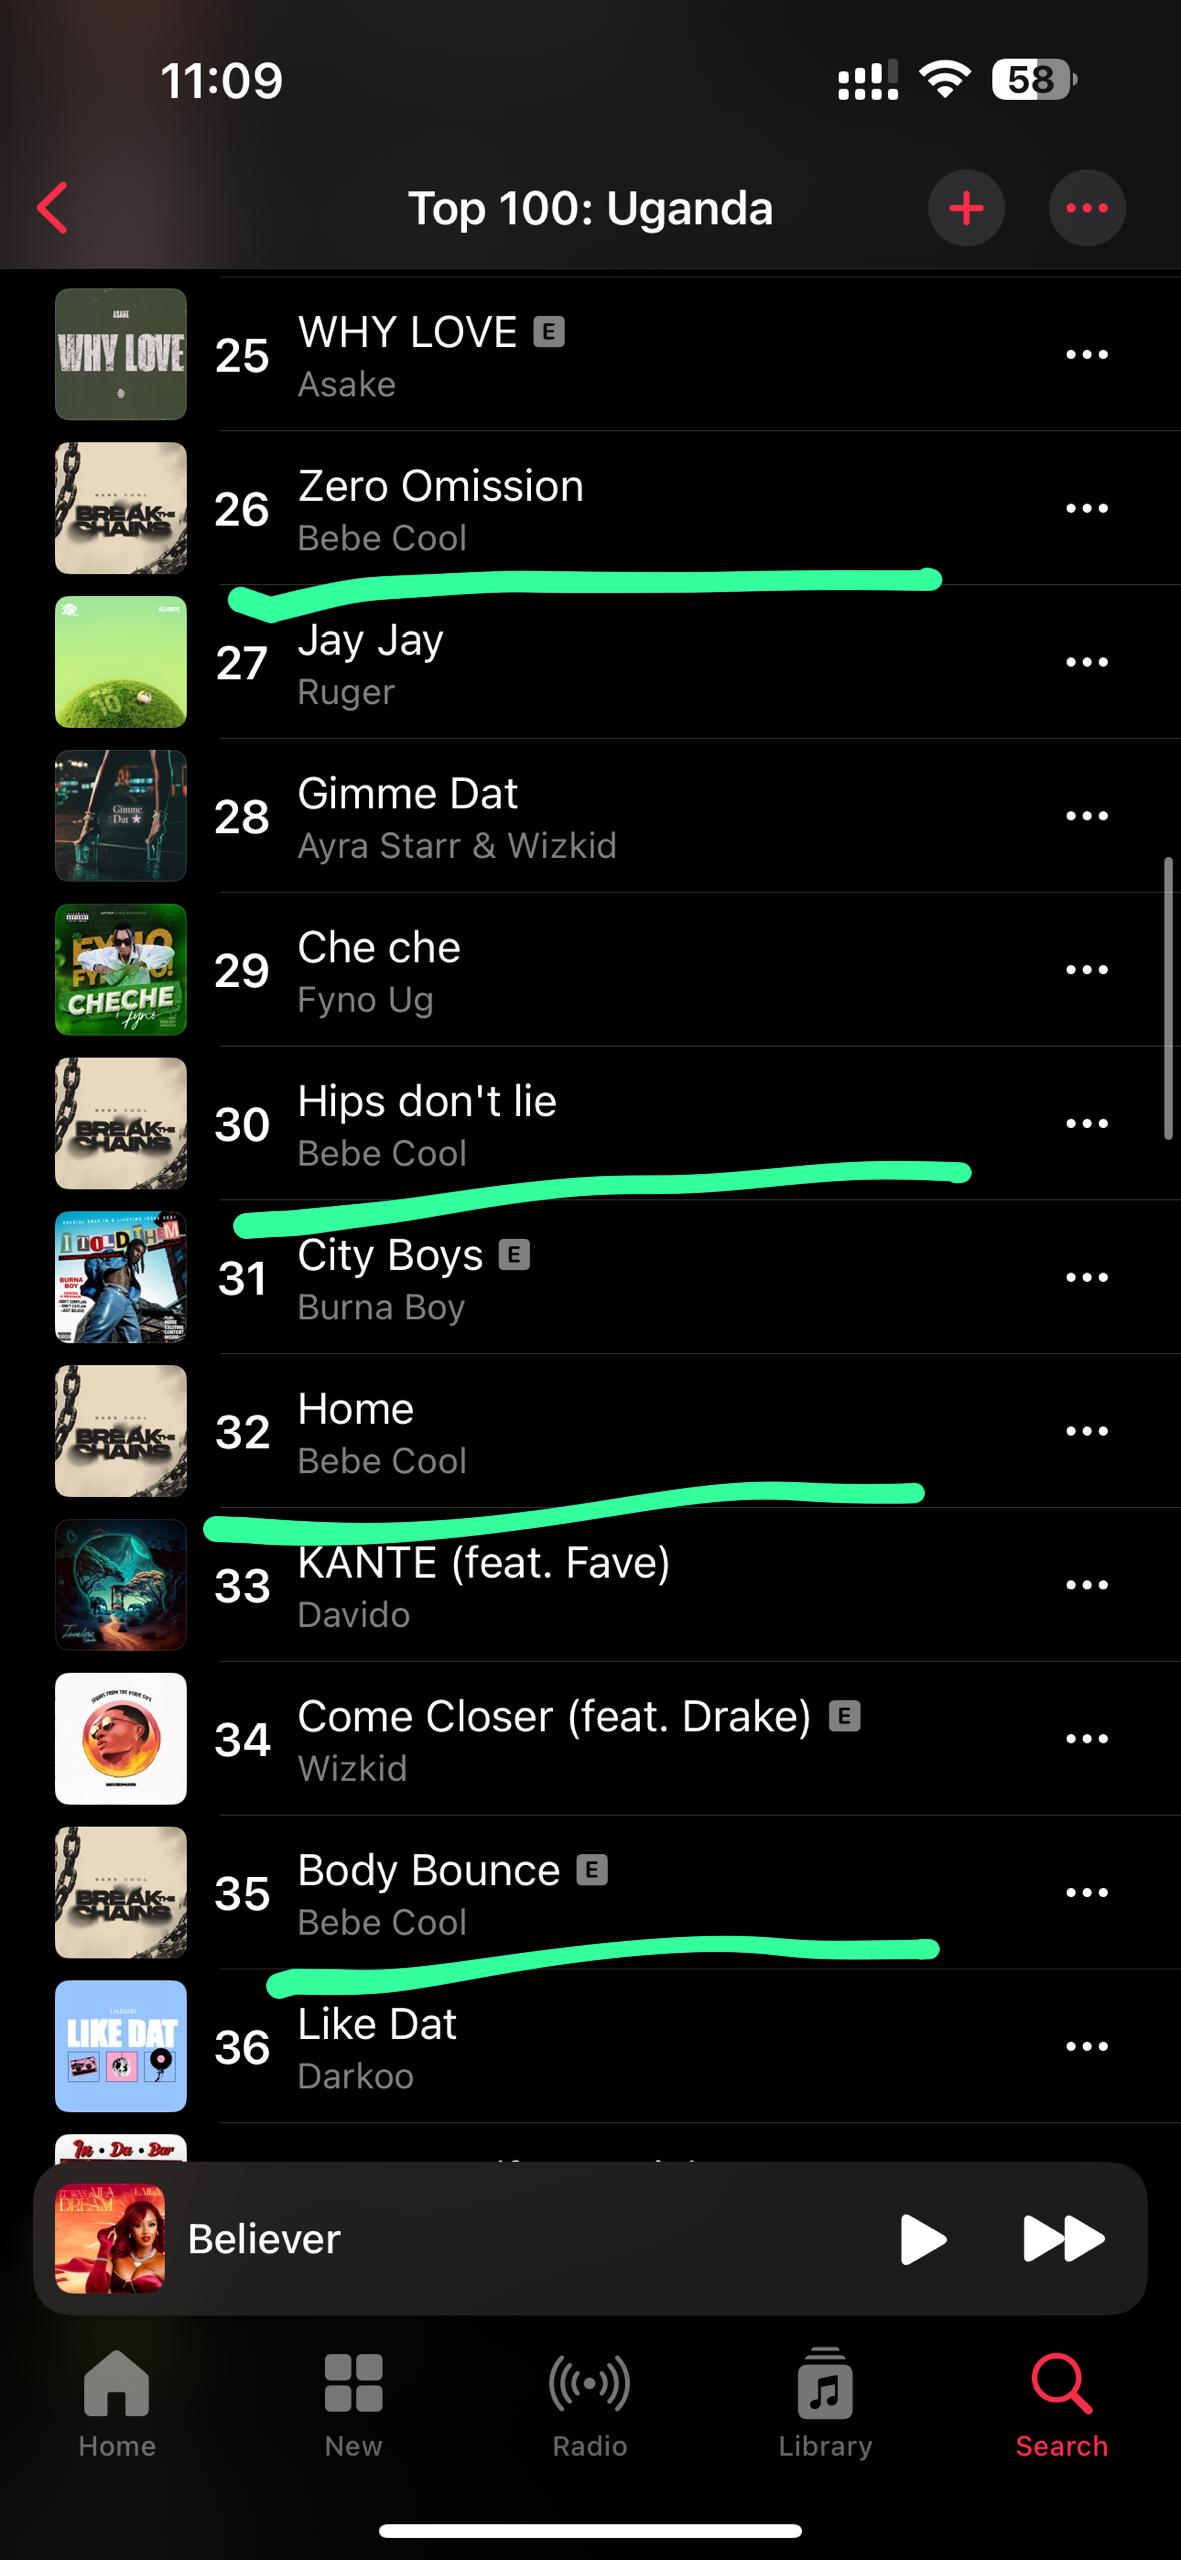This screenshot has width=1181, height=2560.
Task: Show options for City Boys
Action: (x=1087, y=1277)
